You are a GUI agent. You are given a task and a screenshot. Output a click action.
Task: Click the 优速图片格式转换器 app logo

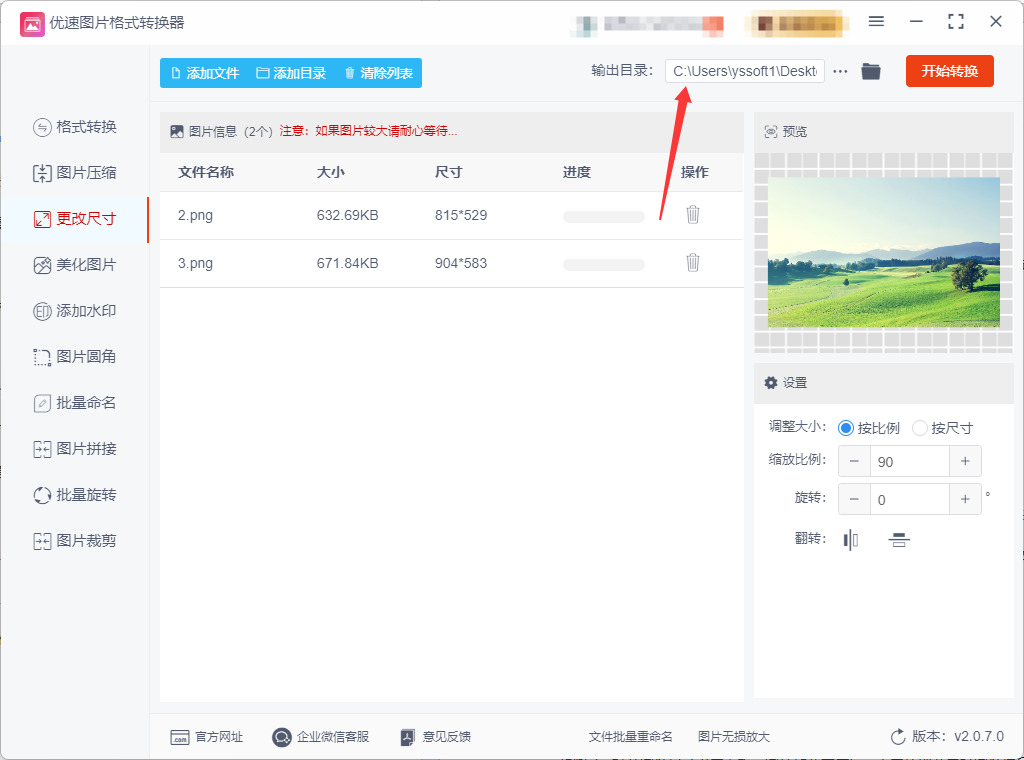(x=32, y=24)
